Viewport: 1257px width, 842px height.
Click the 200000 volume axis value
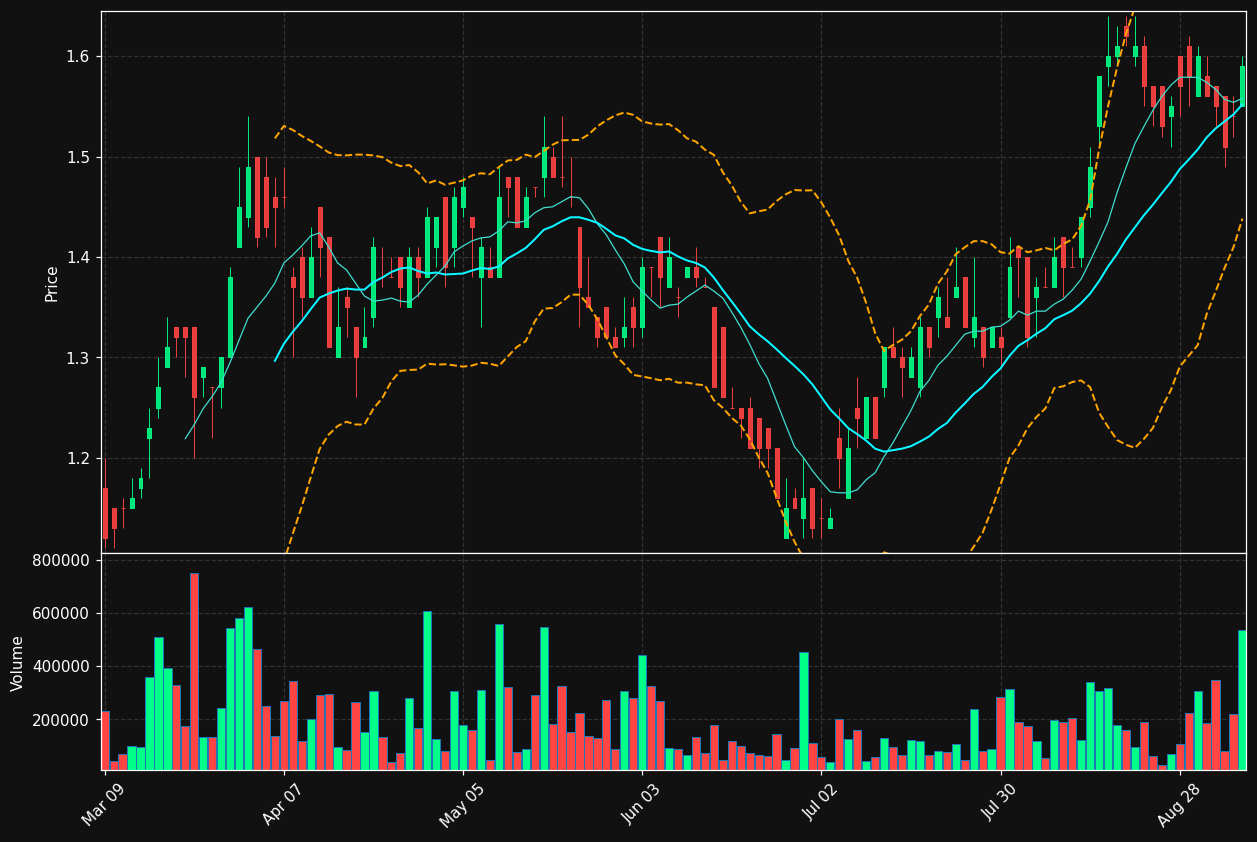tap(61, 721)
